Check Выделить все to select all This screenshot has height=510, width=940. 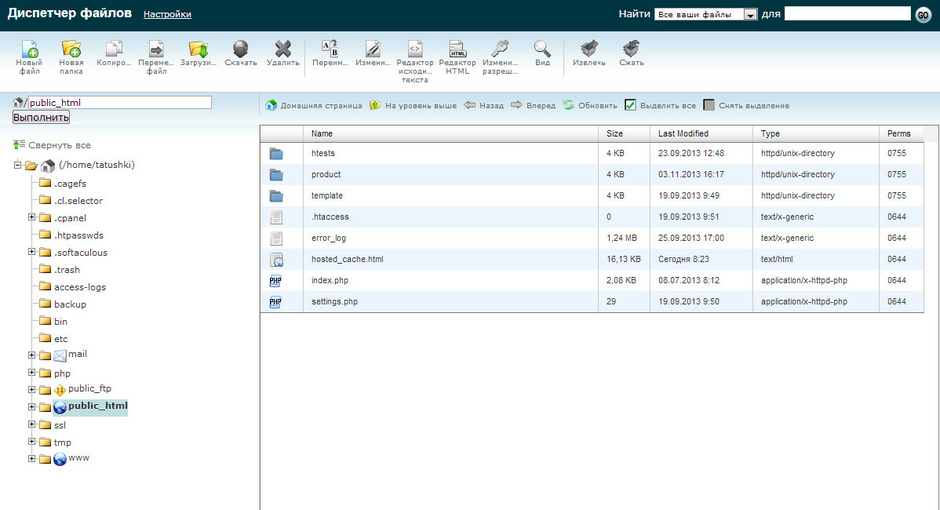tap(630, 105)
